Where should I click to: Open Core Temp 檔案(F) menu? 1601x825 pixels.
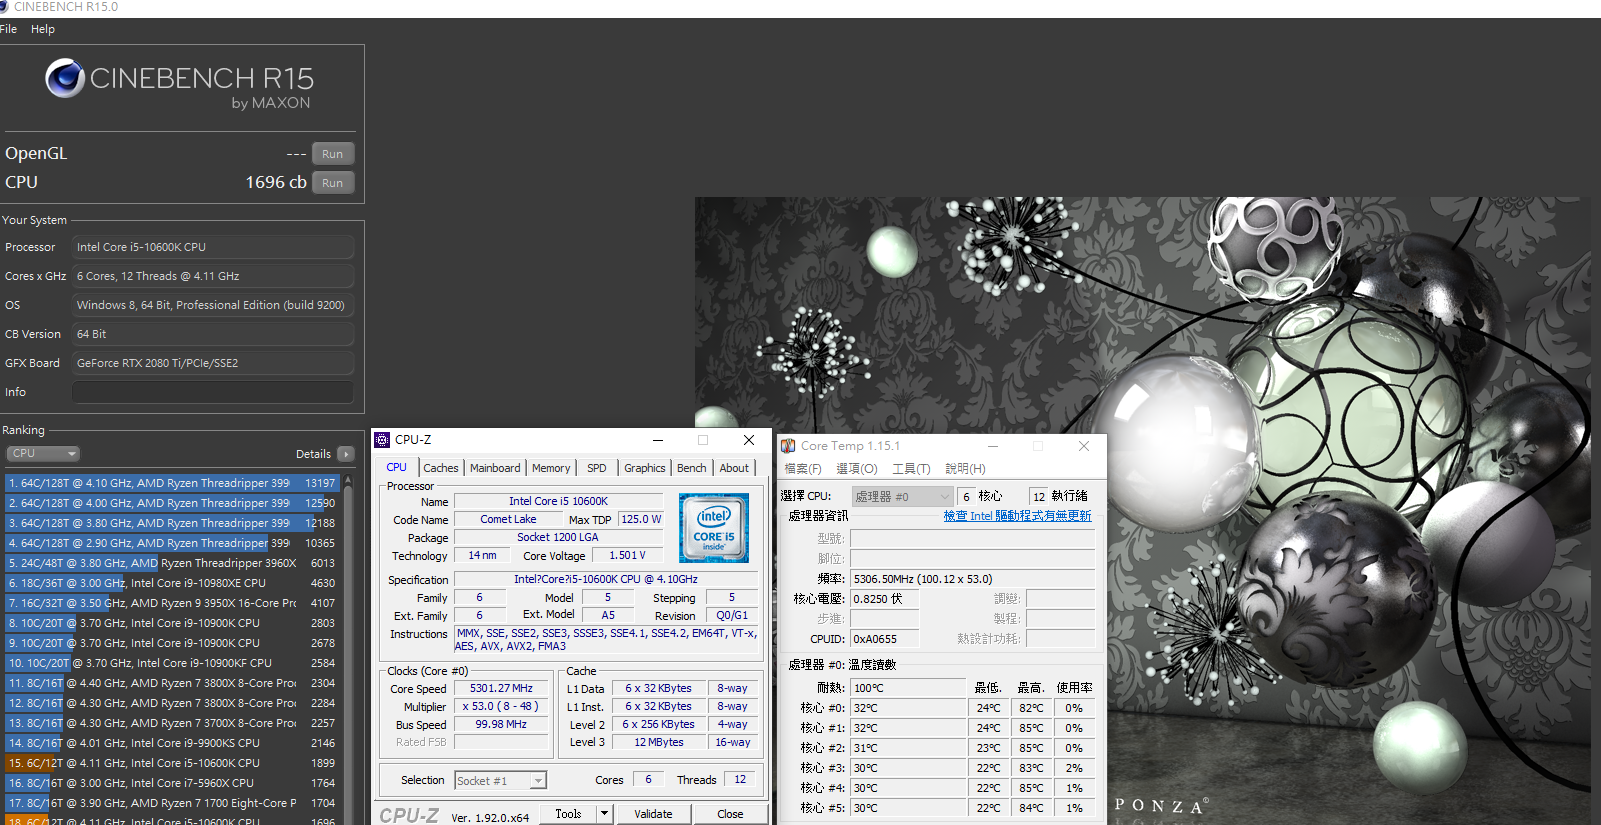[803, 469]
